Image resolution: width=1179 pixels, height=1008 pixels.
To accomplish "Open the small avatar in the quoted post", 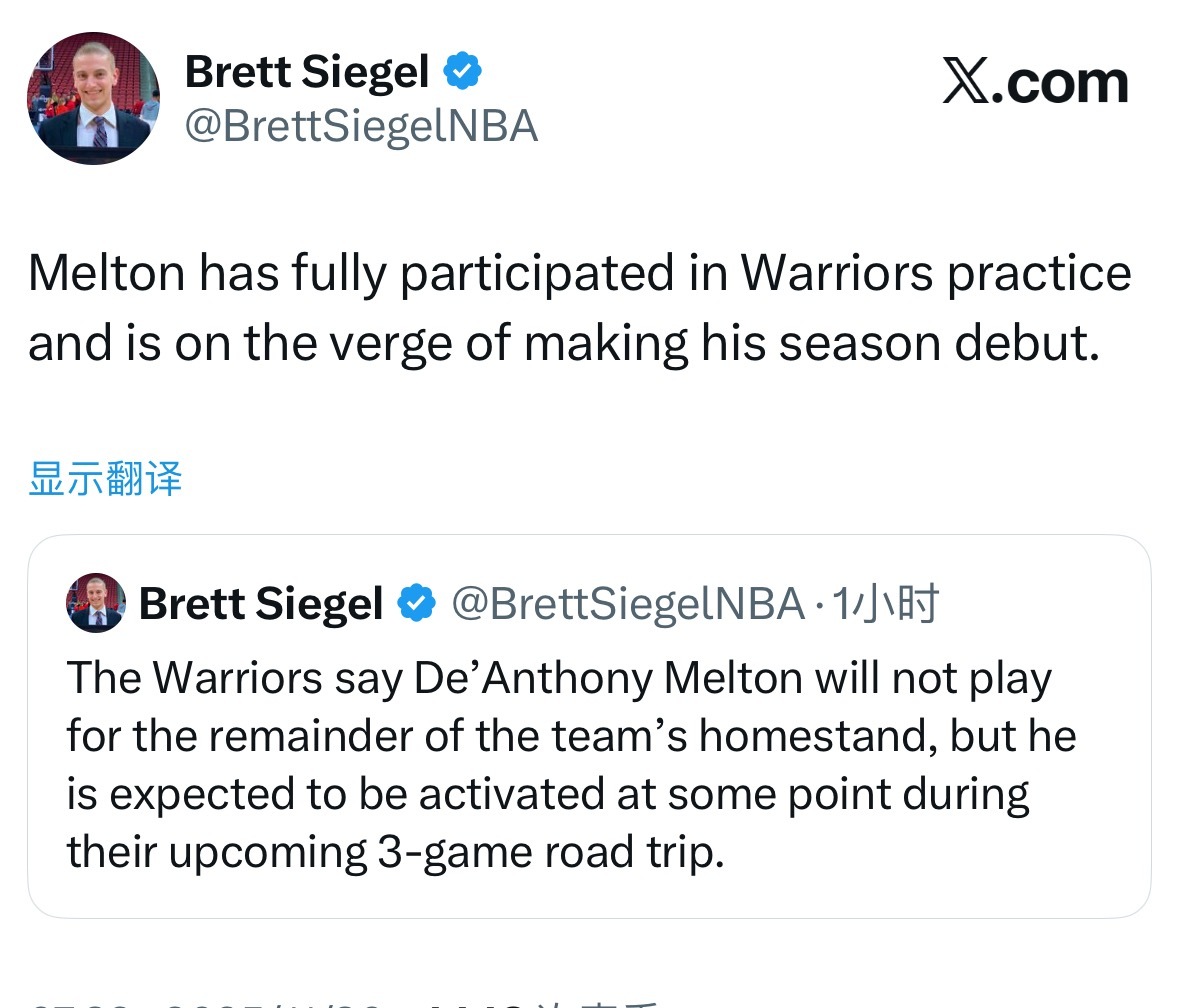I will (x=95, y=603).
